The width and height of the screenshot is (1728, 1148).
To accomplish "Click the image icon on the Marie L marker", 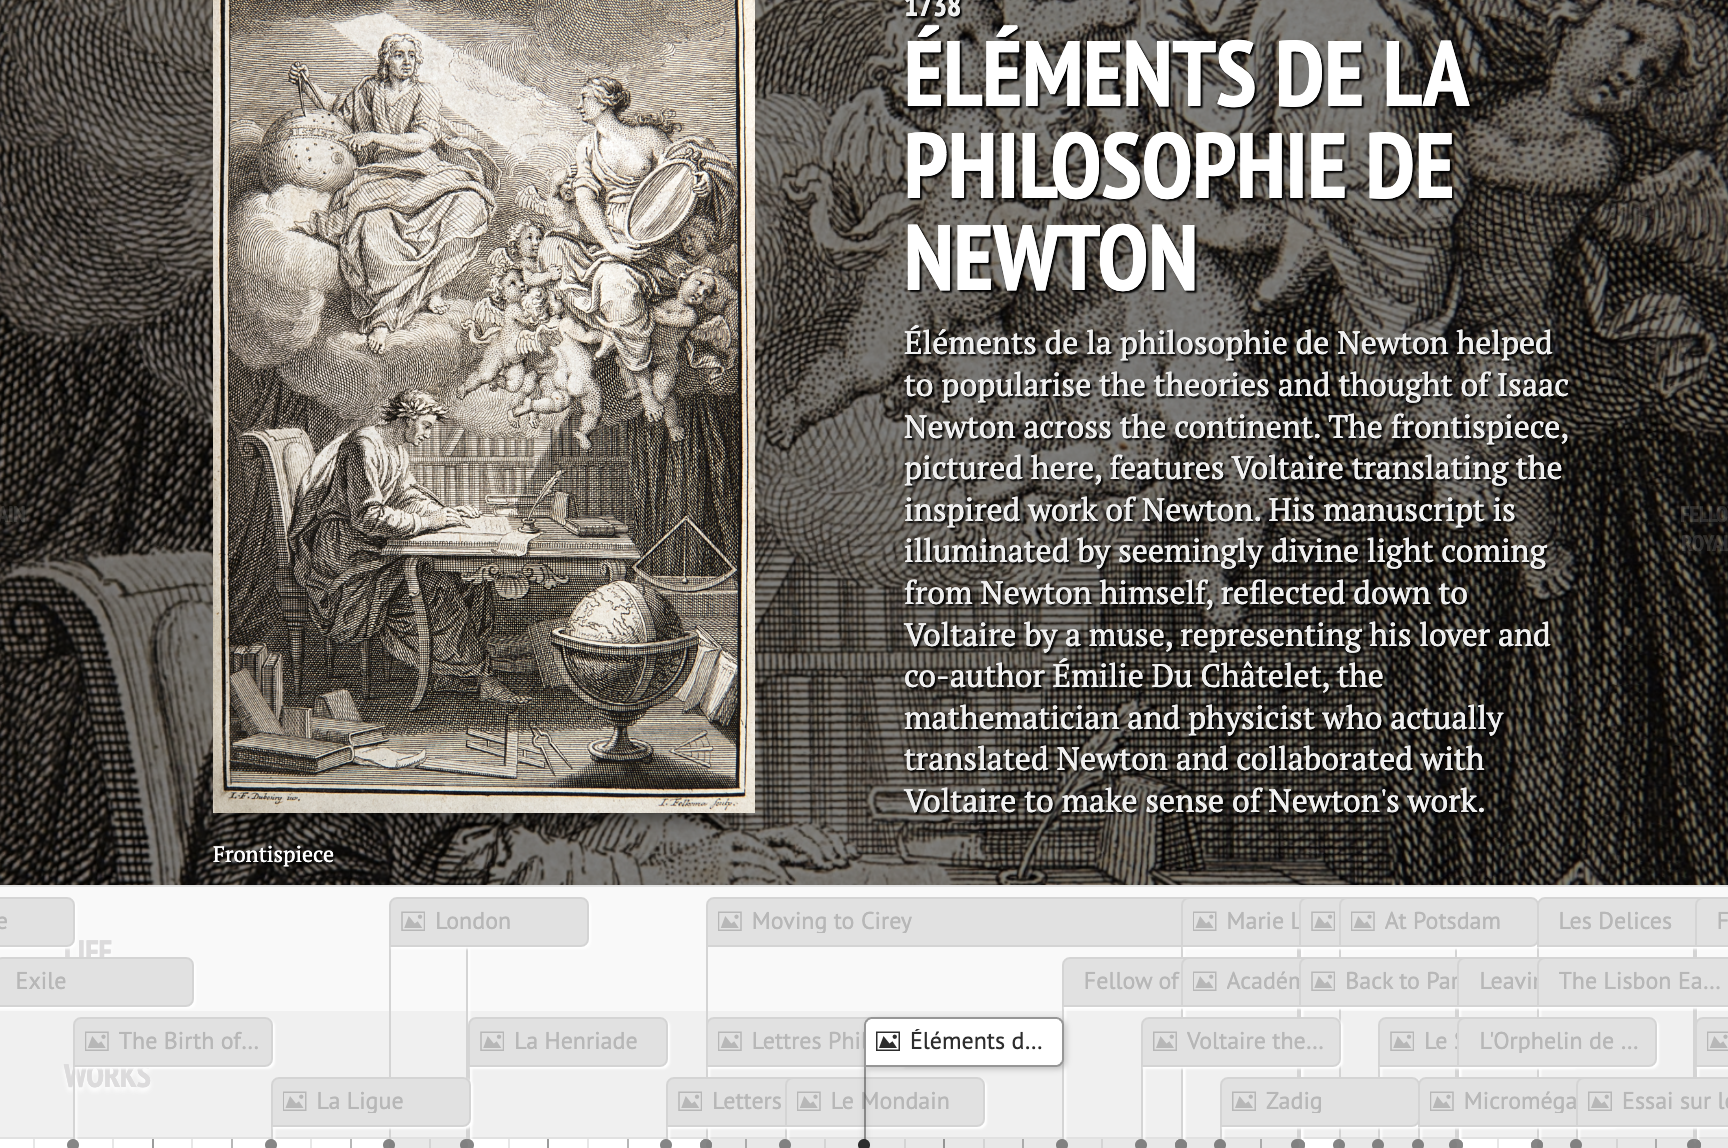I will click(1205, 922).
